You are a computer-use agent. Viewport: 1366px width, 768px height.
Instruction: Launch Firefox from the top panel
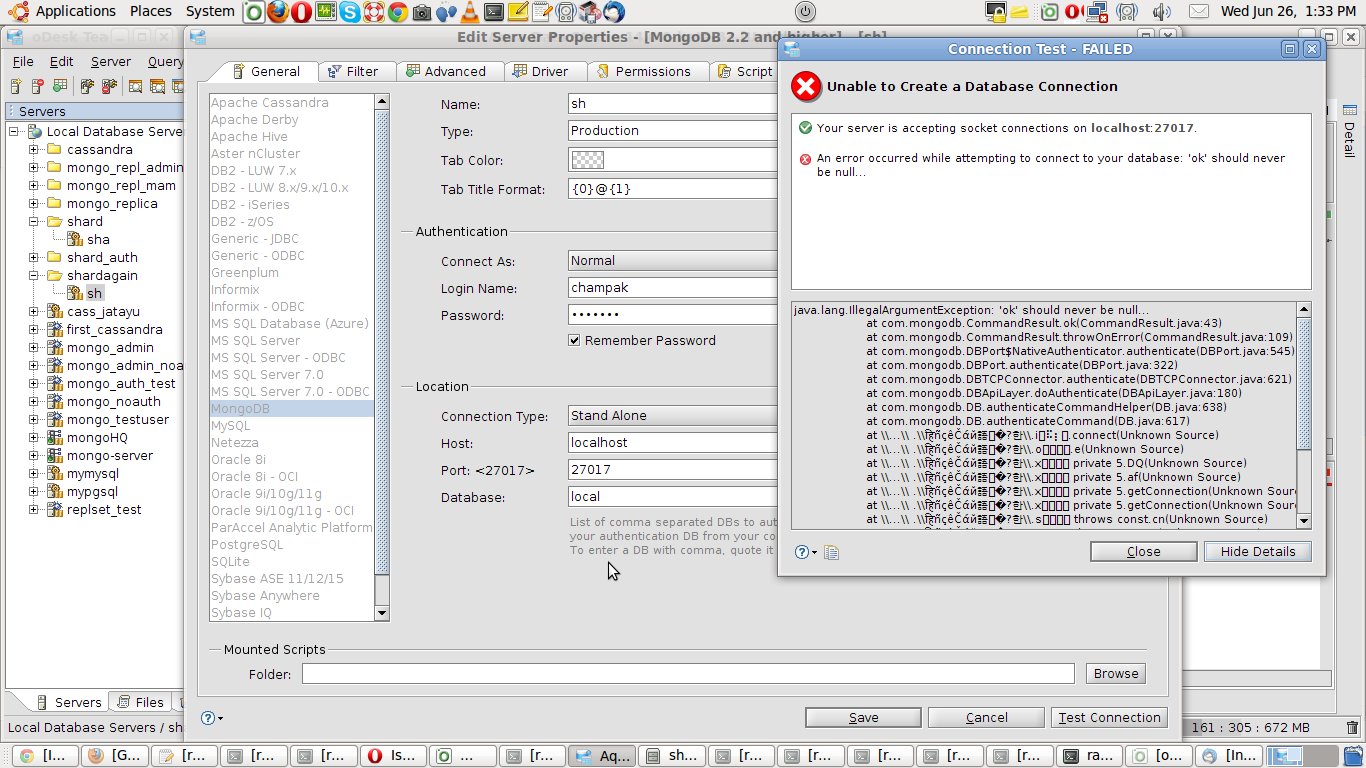pyautogui.click(x=278, y=12)
